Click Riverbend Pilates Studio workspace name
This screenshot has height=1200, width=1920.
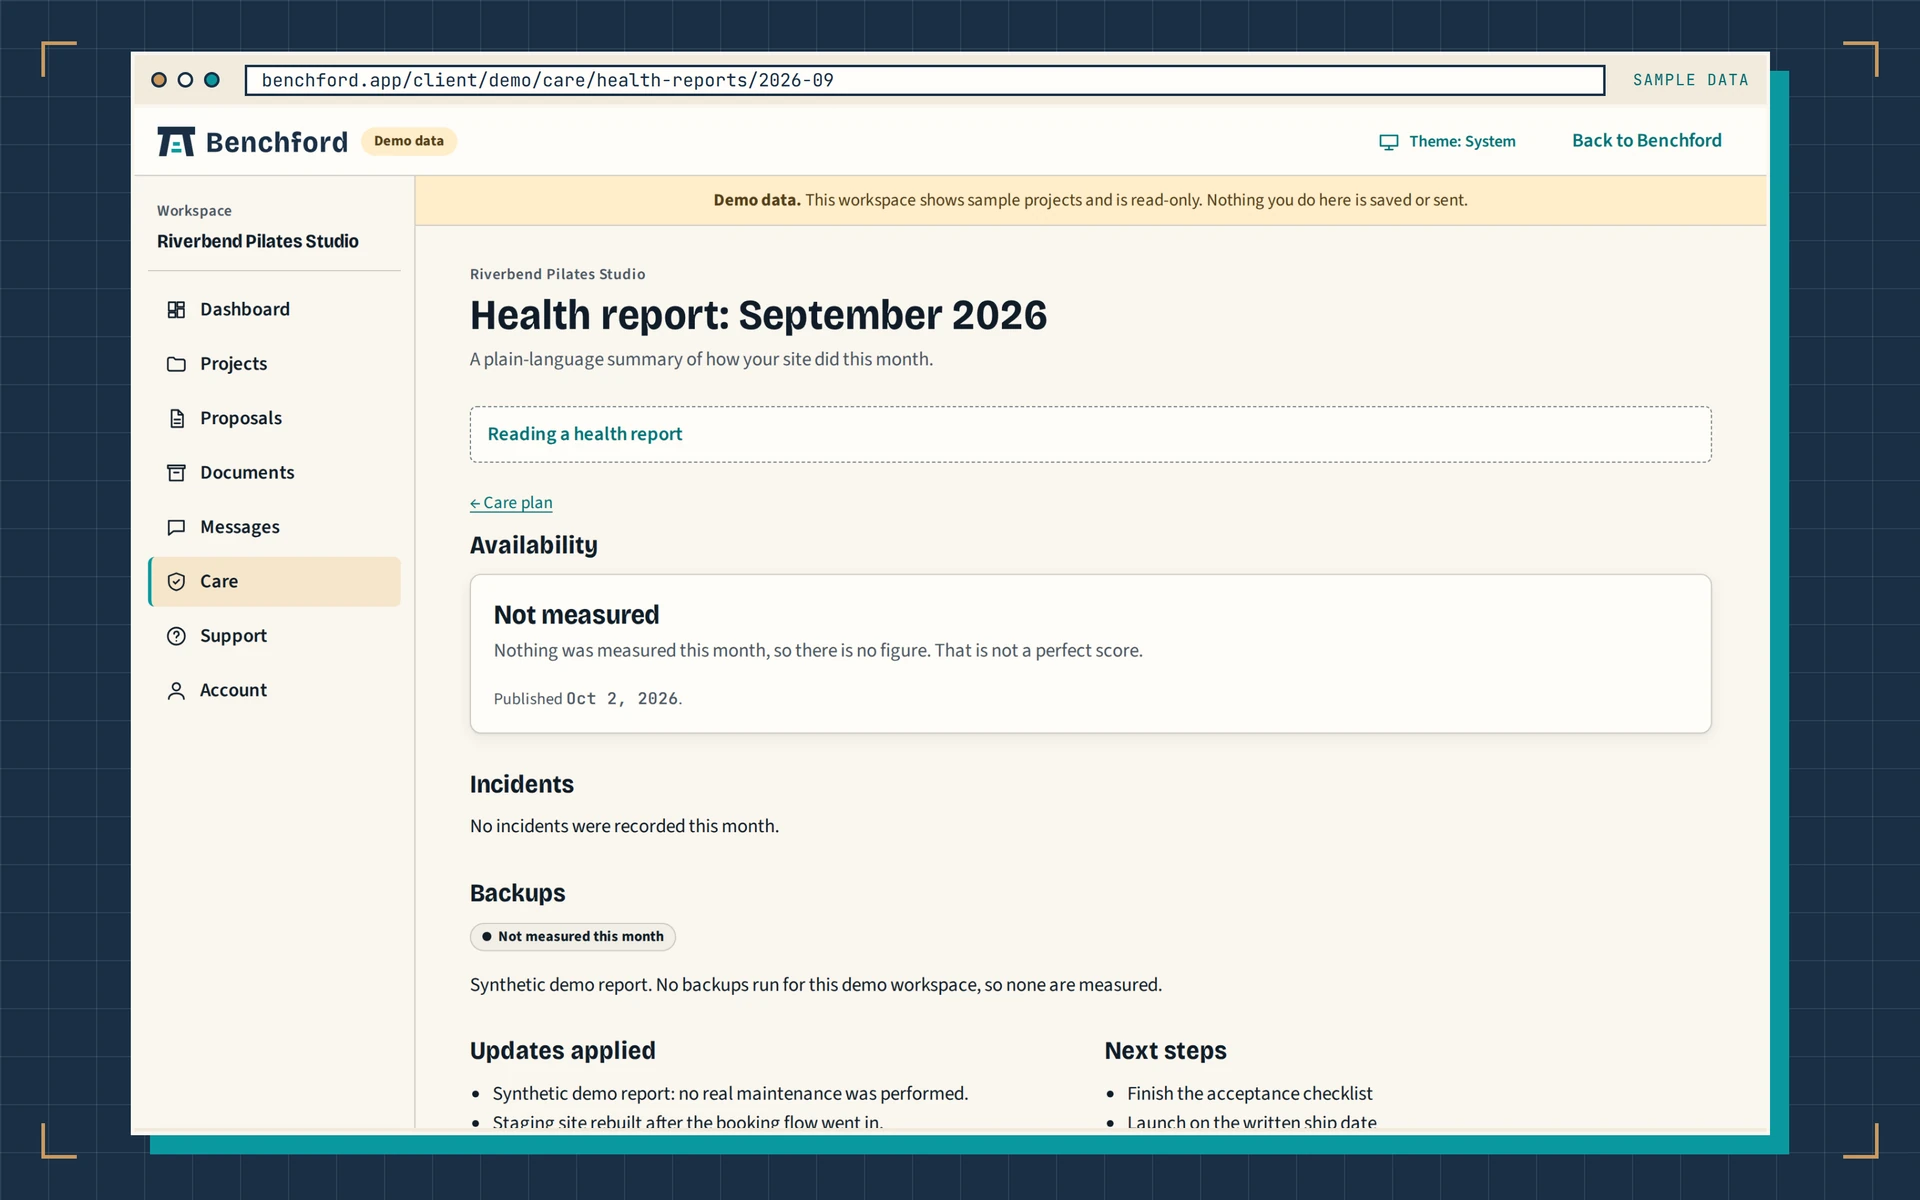coord(258,241)
